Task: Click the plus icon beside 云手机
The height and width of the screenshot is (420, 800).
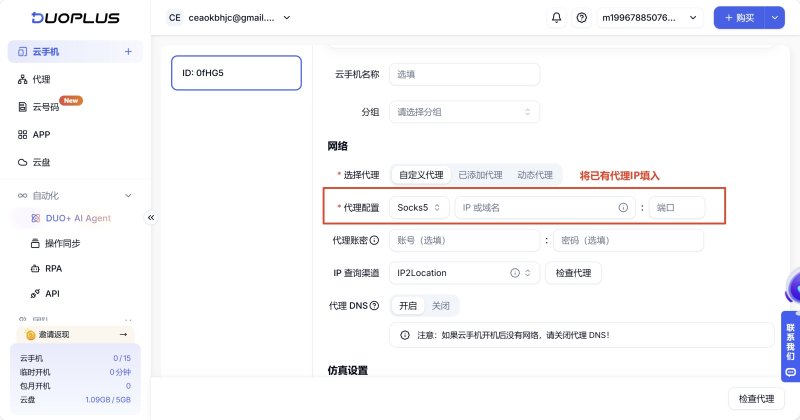Action: click(128, 52)
